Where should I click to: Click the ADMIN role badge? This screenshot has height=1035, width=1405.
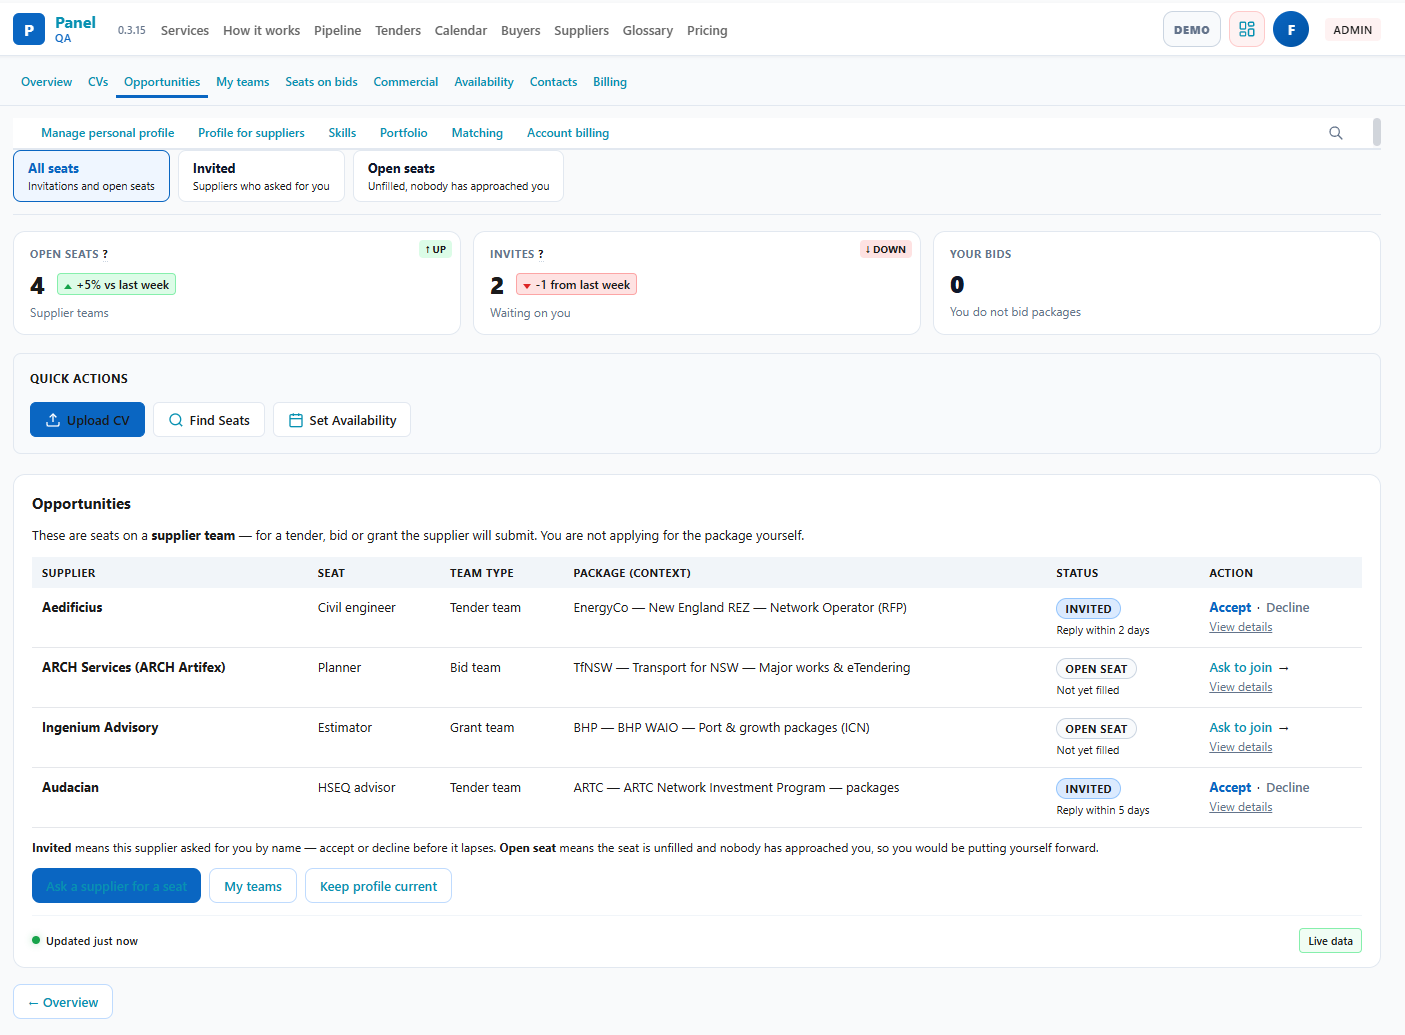[1352, 30]
